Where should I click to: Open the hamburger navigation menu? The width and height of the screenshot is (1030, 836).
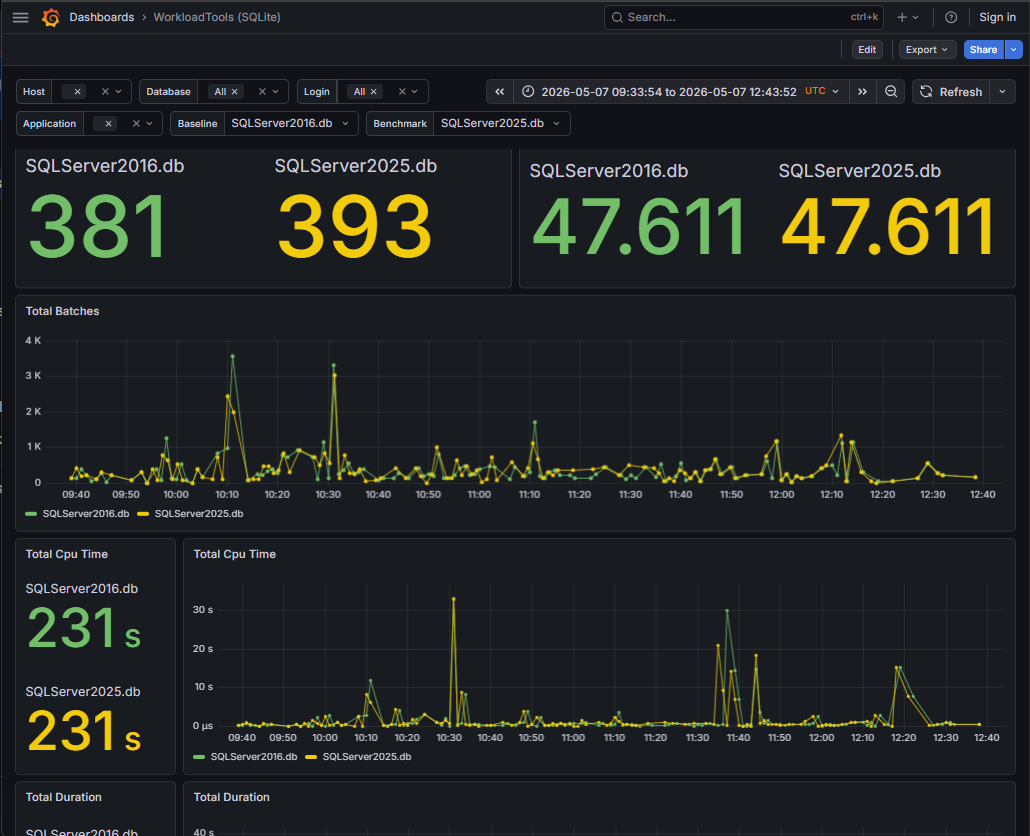pyautogui.click(x=20, y=18)
